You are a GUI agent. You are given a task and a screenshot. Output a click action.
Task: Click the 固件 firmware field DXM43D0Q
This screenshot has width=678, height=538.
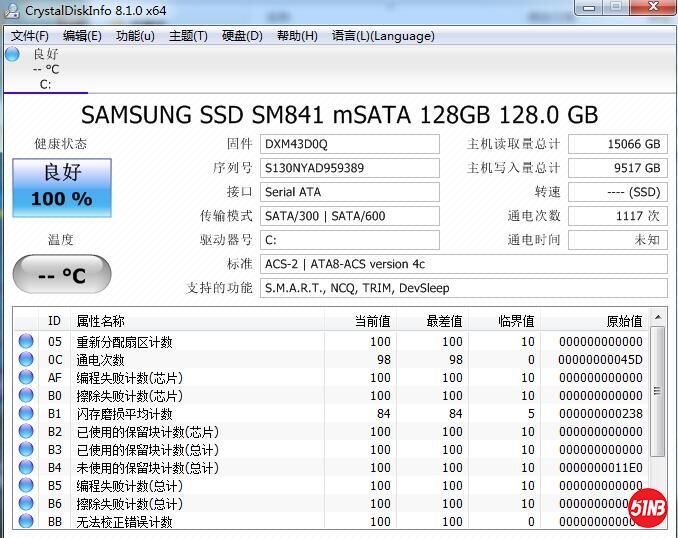[349, 144]
